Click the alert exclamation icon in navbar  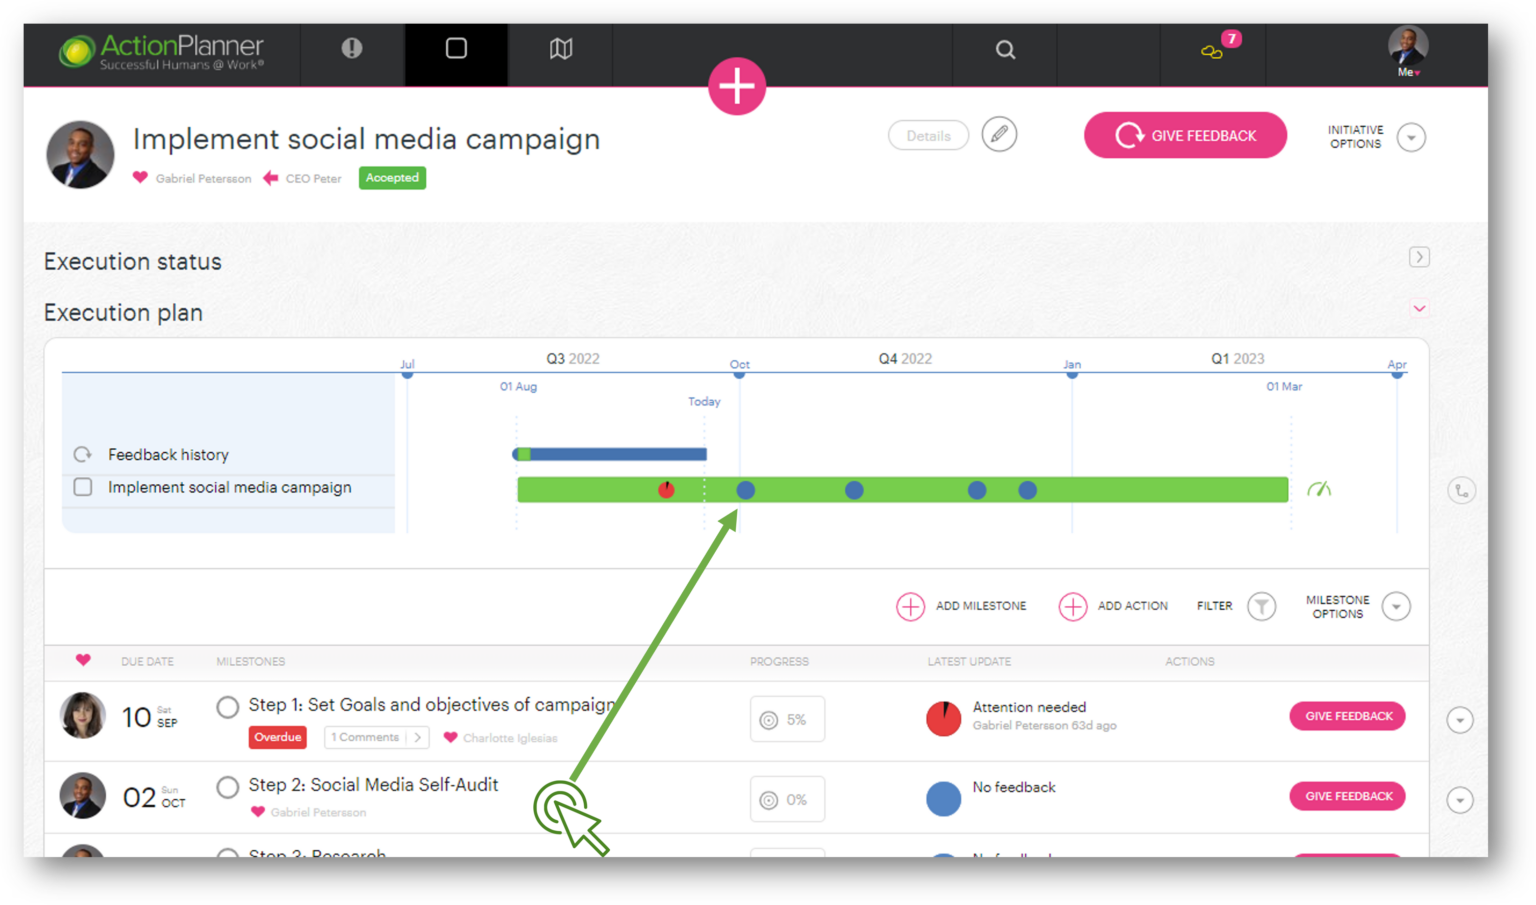point(352,48)
